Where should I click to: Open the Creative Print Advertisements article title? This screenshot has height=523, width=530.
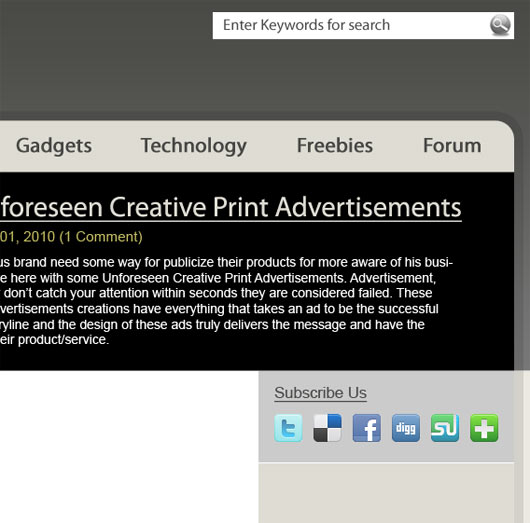[x=231, y=207]
